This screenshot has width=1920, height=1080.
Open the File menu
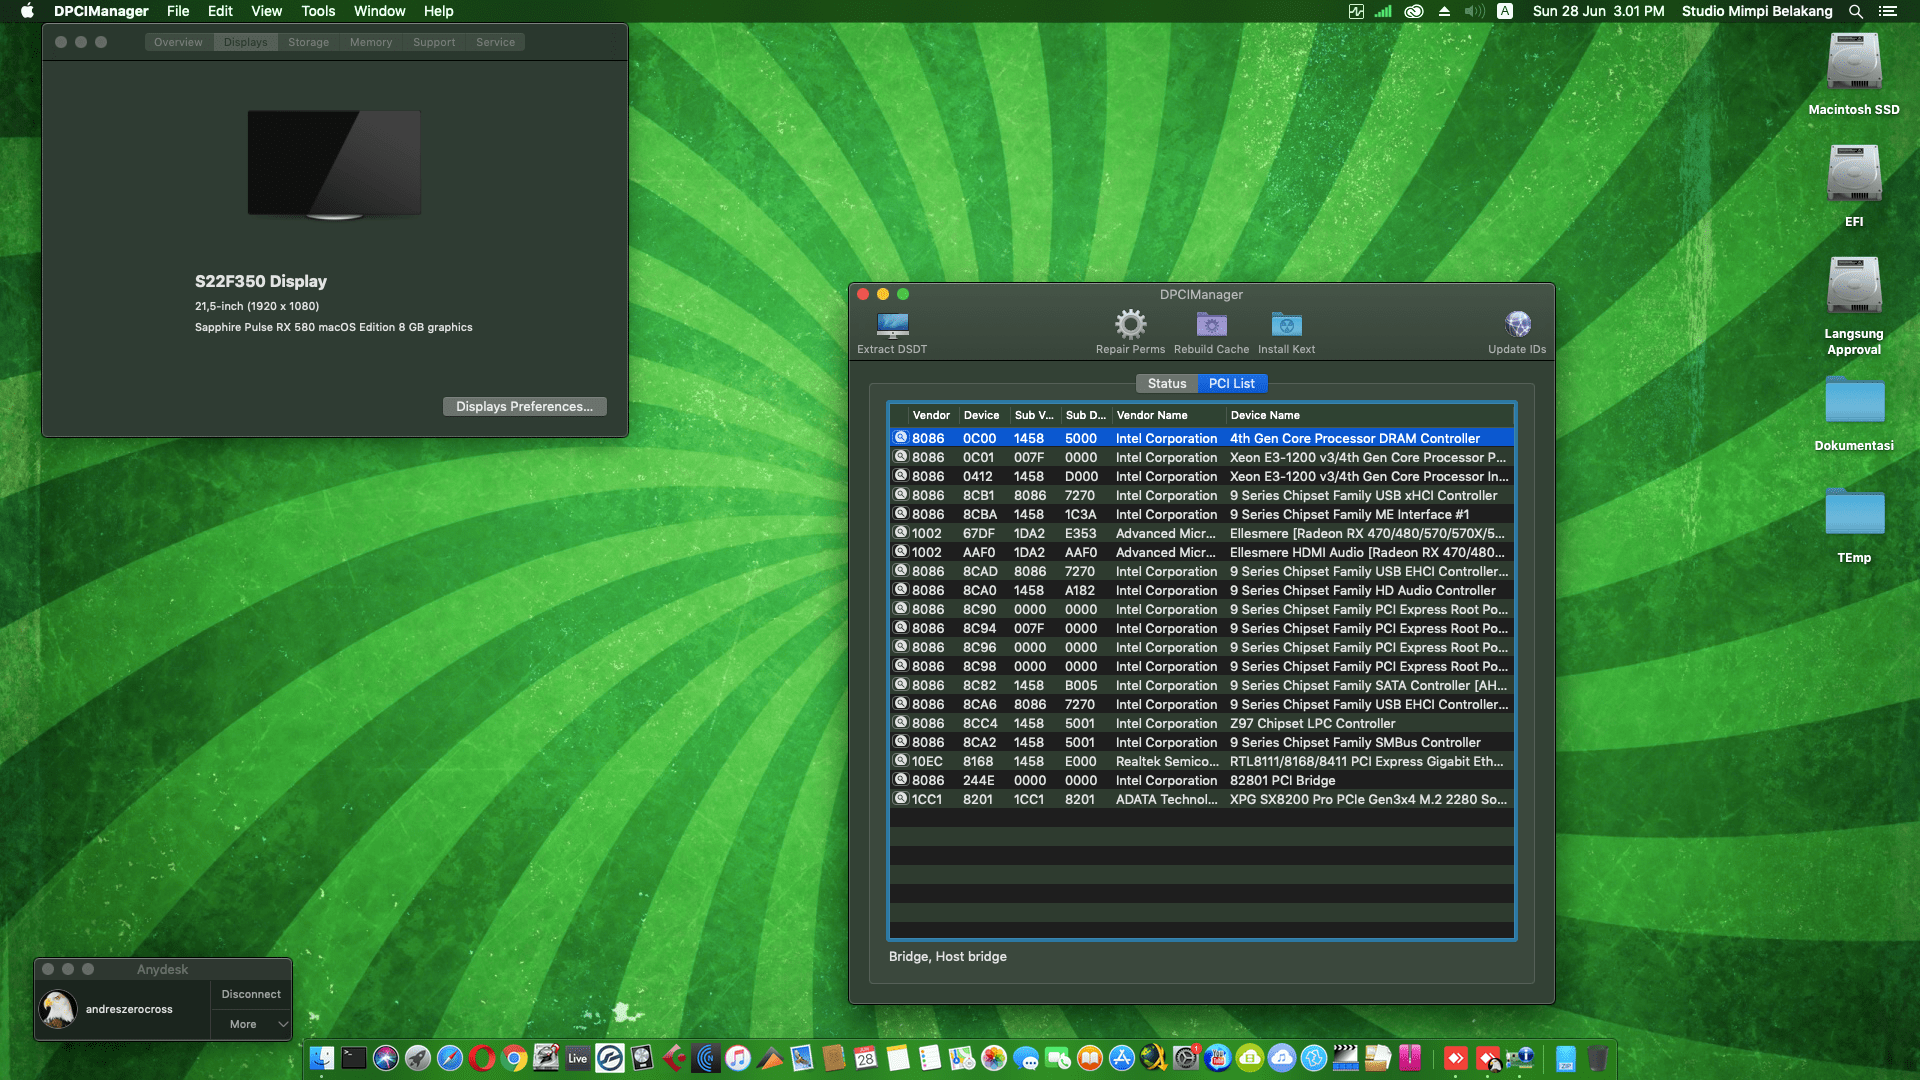click(x=178, y=11)
